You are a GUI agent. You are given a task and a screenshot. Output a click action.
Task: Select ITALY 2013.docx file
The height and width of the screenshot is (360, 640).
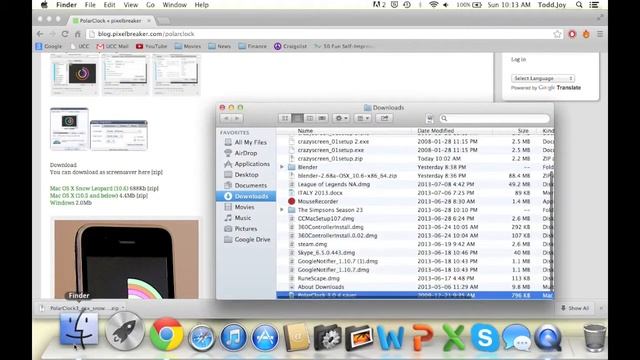click(x=415, y=193)
